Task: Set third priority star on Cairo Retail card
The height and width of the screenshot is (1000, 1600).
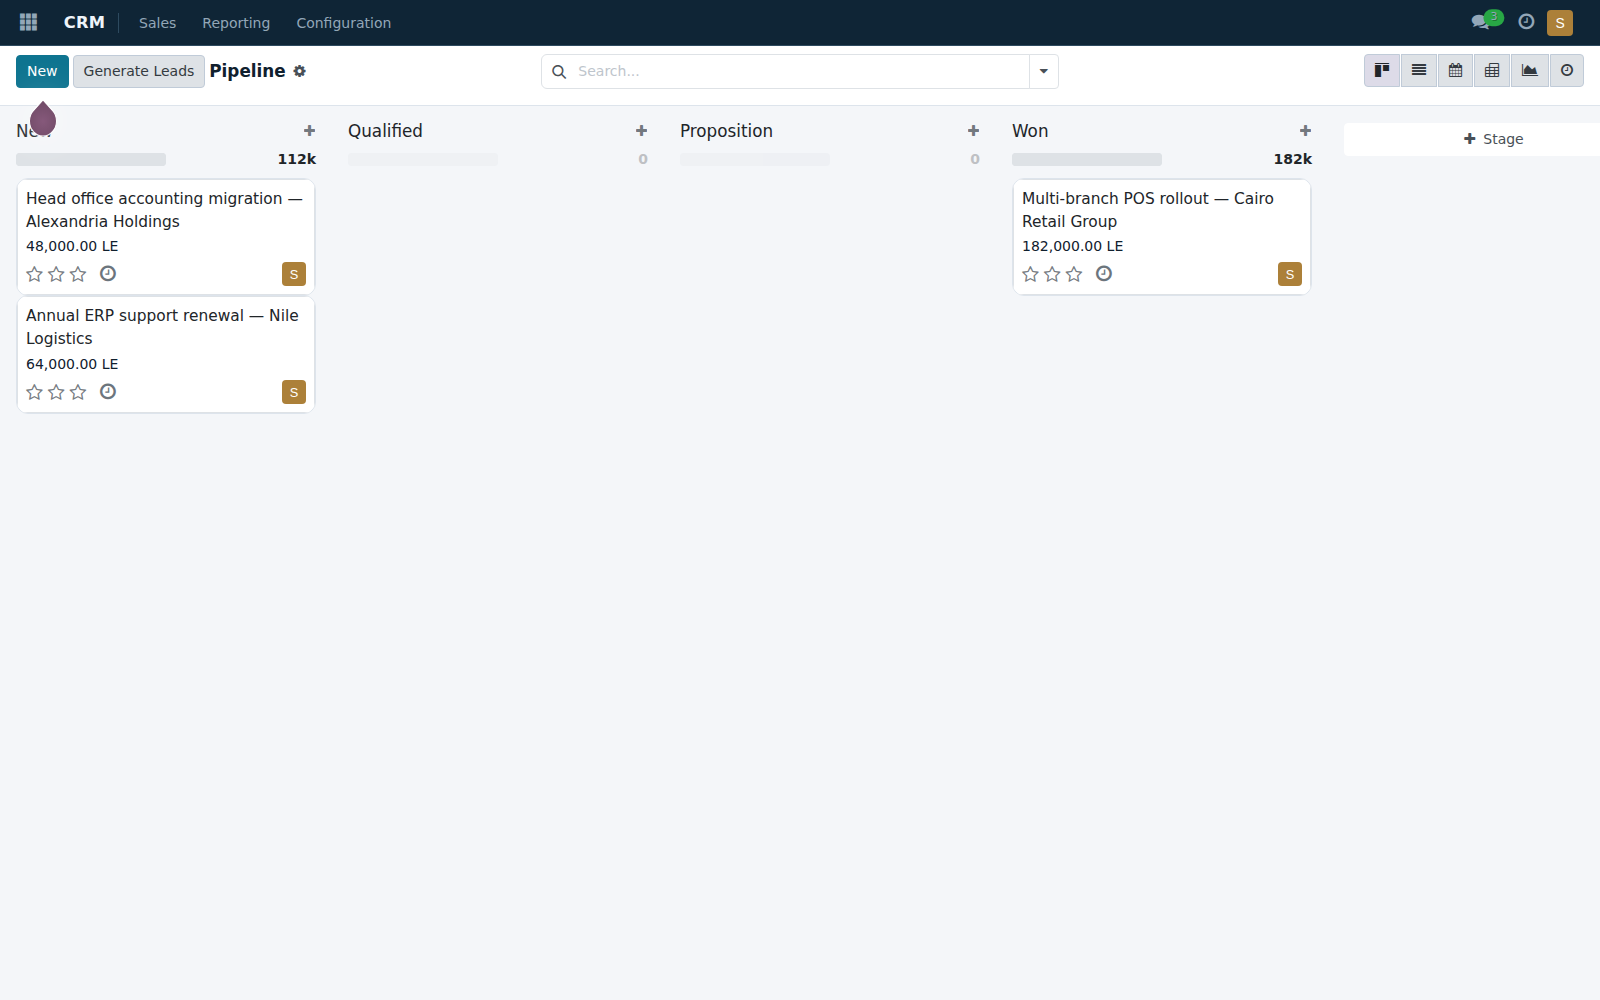Action: point(1074,274)
